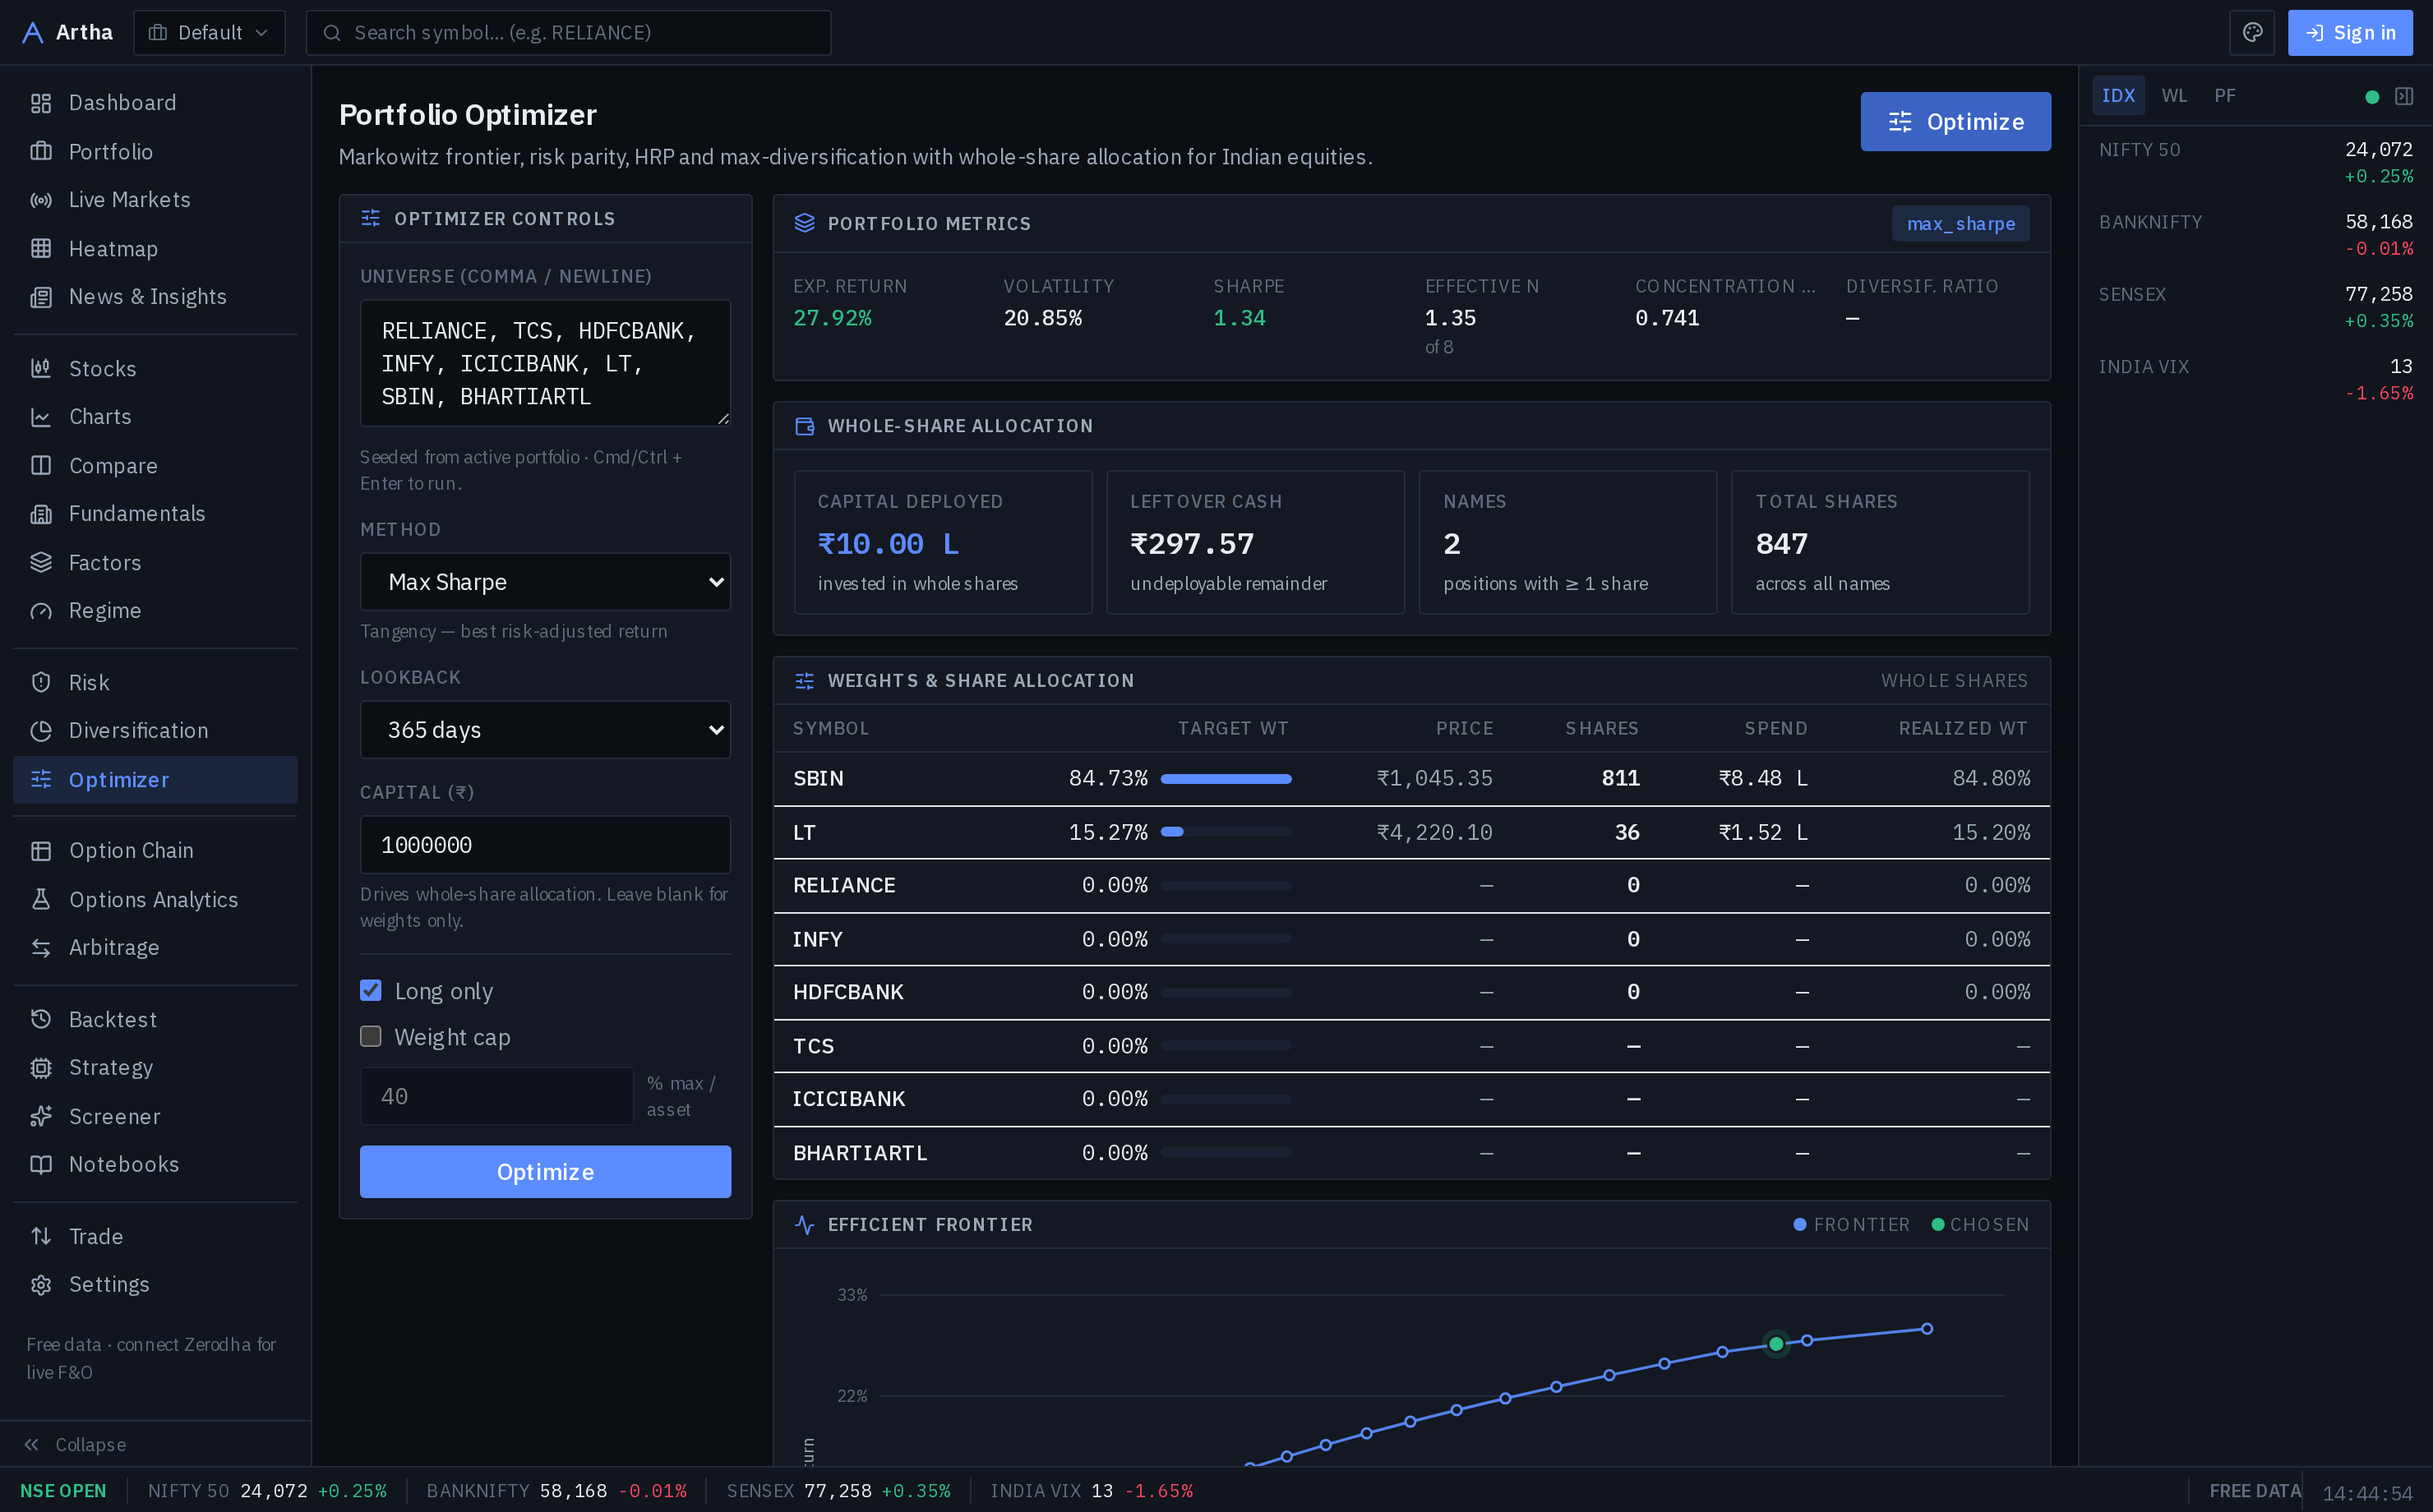Viewport: 2433px width, 1512px height.
Task: Toggle the Long only checkbox
Action: click(371, 991)
